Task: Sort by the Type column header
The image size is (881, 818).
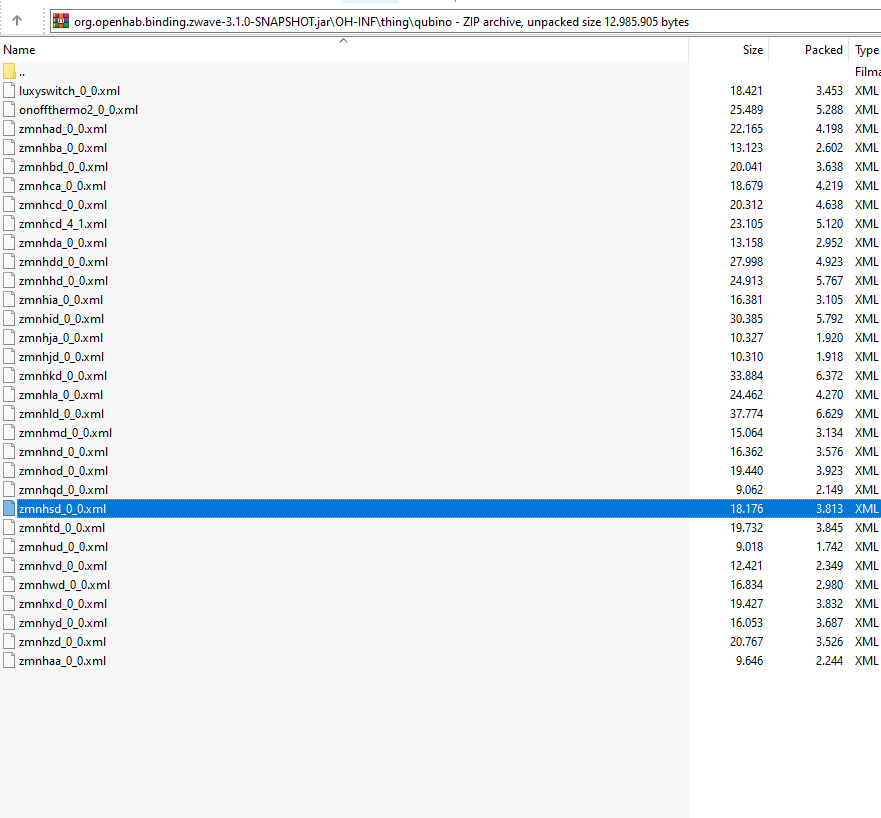Action: [866, 49]
